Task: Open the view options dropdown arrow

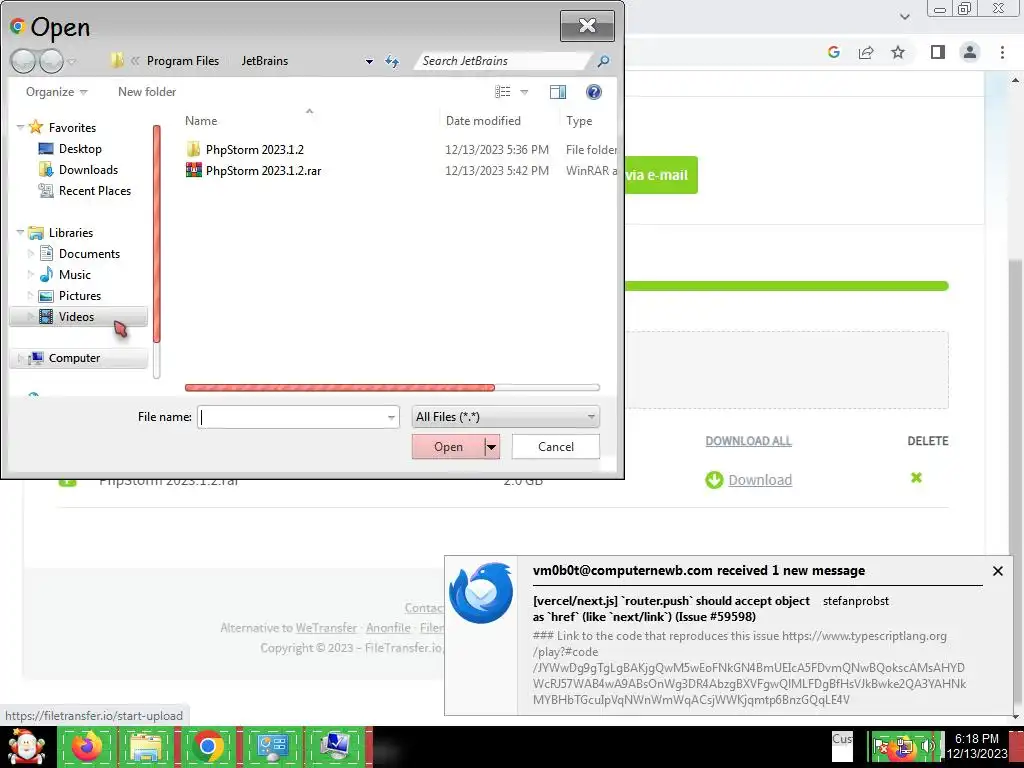Action: click(524, 92)
